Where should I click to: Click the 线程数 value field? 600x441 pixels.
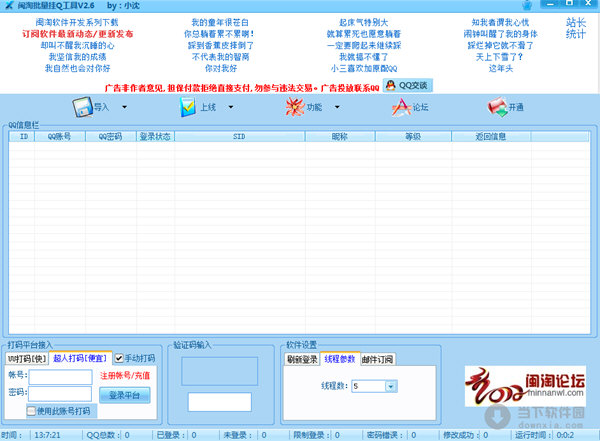coord(369,386)
